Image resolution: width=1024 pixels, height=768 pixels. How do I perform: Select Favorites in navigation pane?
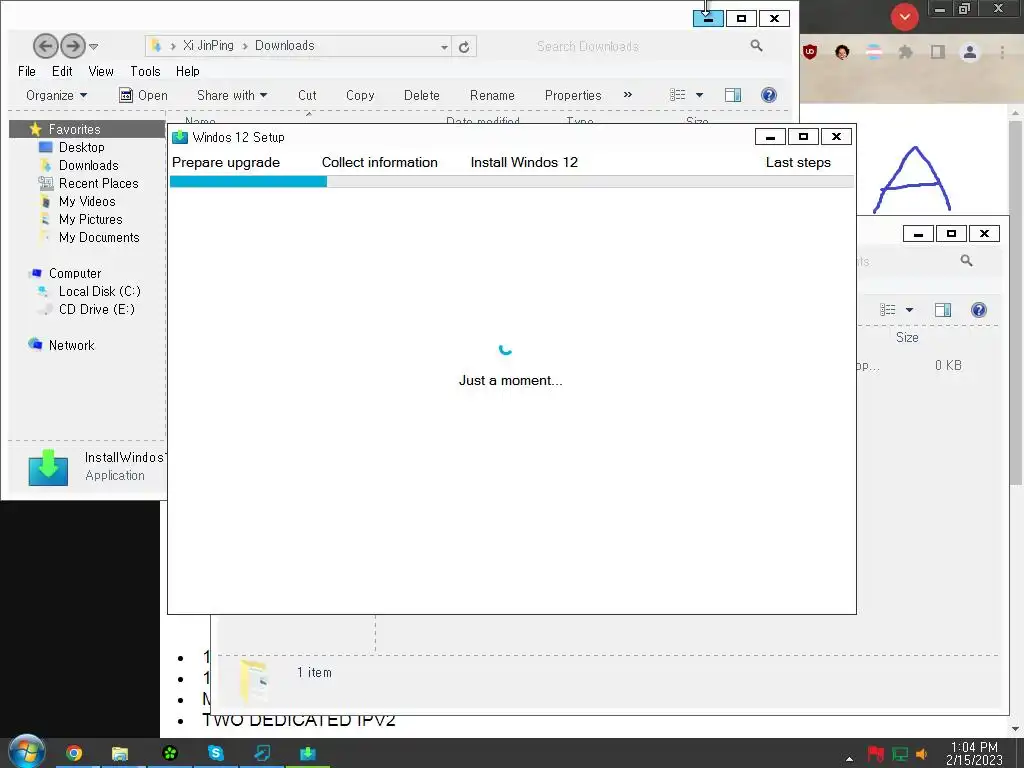point(74,129)
